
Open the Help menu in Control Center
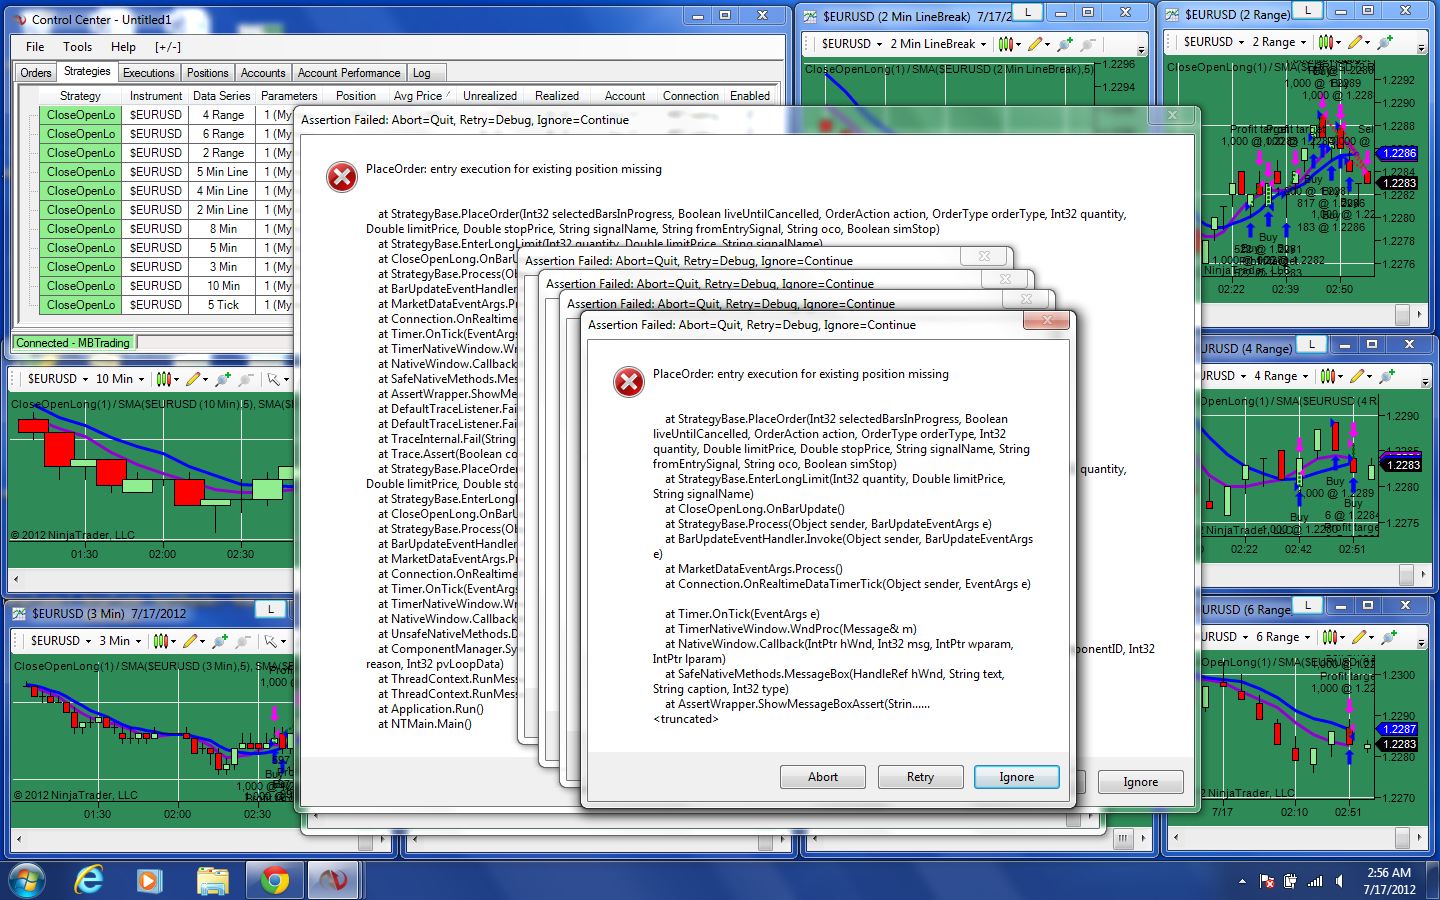tap(123, 47)
